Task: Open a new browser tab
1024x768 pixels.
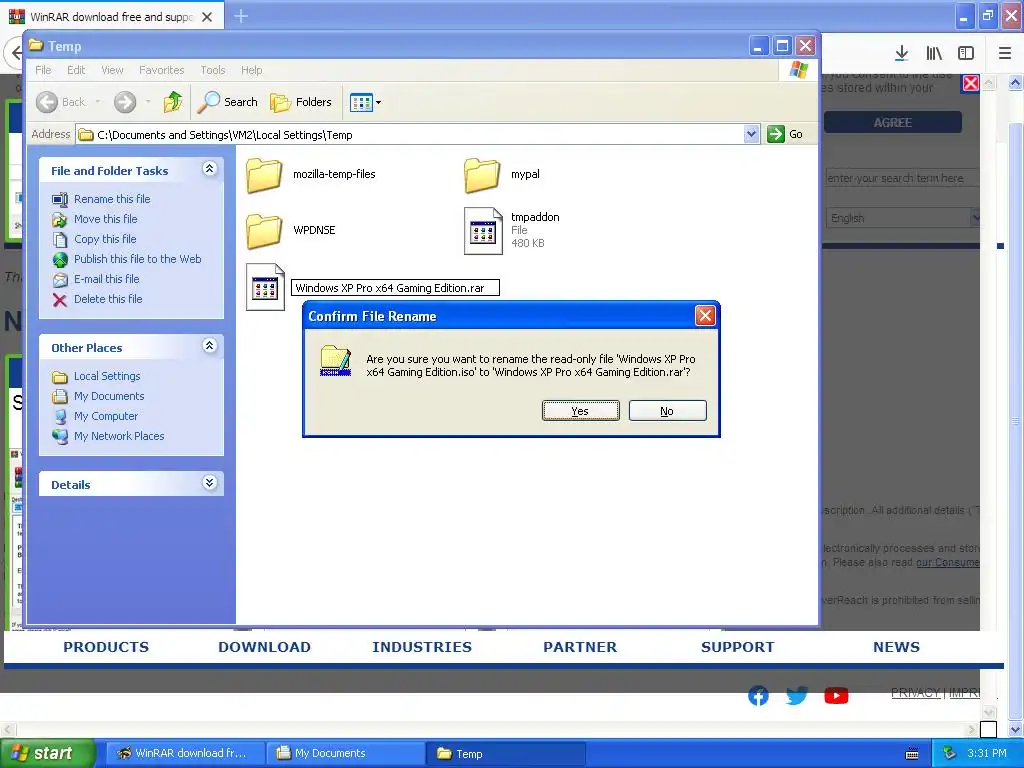Action: (241, 16)
